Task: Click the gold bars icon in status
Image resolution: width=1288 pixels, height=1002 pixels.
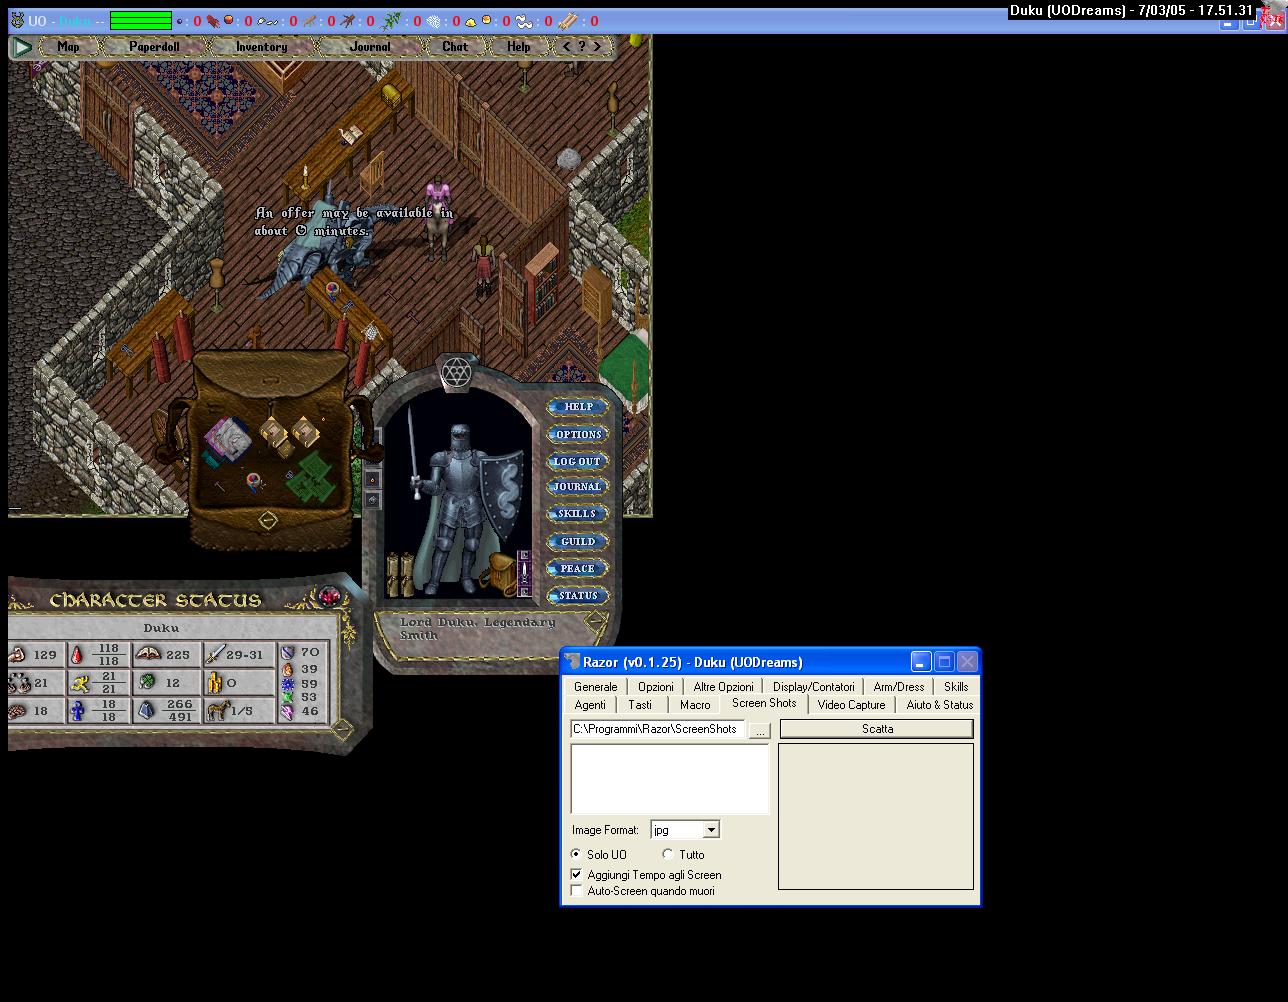Action: point(215,683)
